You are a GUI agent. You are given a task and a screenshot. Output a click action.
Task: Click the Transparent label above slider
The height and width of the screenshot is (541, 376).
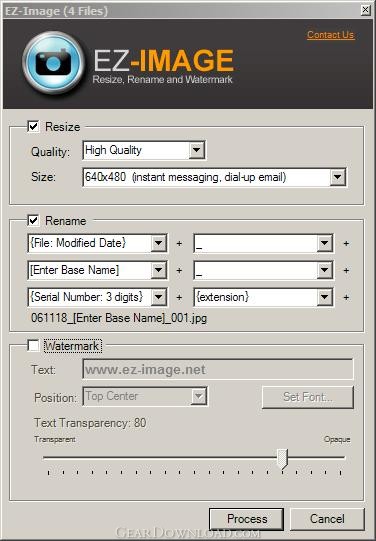(55, 439)
